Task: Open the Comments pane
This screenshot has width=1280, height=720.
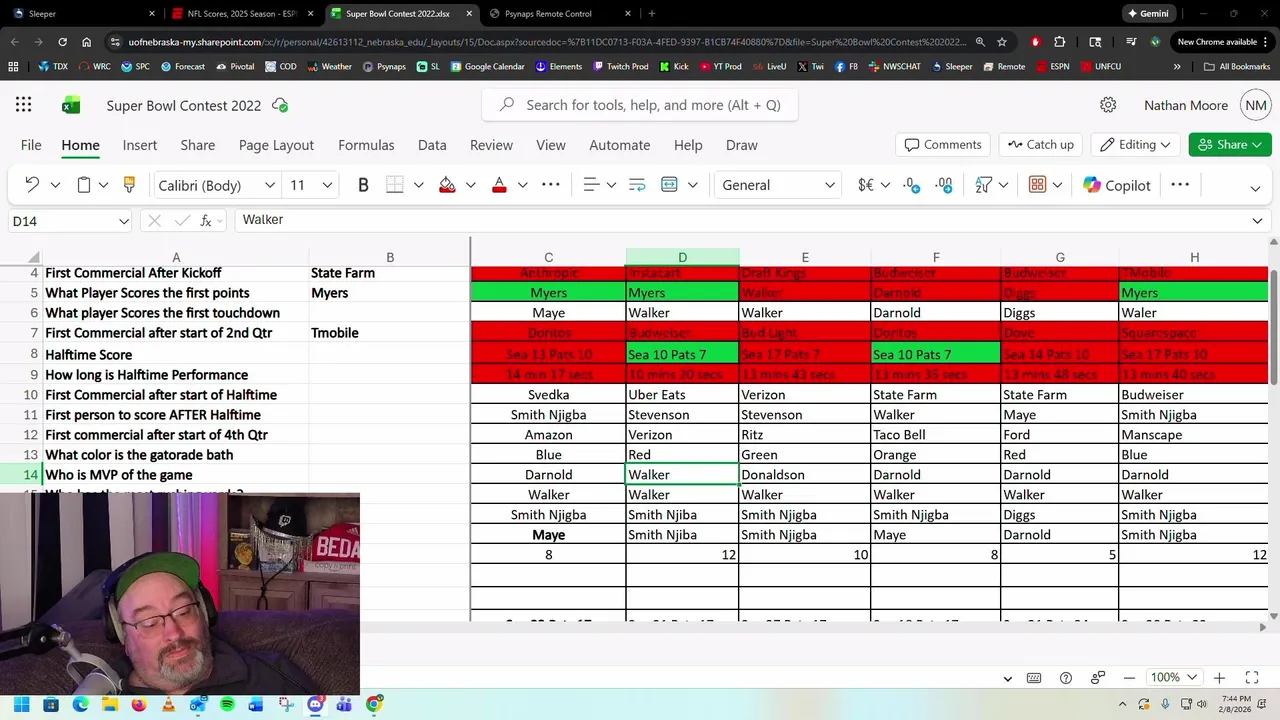Action: click(x=943, y=145)
